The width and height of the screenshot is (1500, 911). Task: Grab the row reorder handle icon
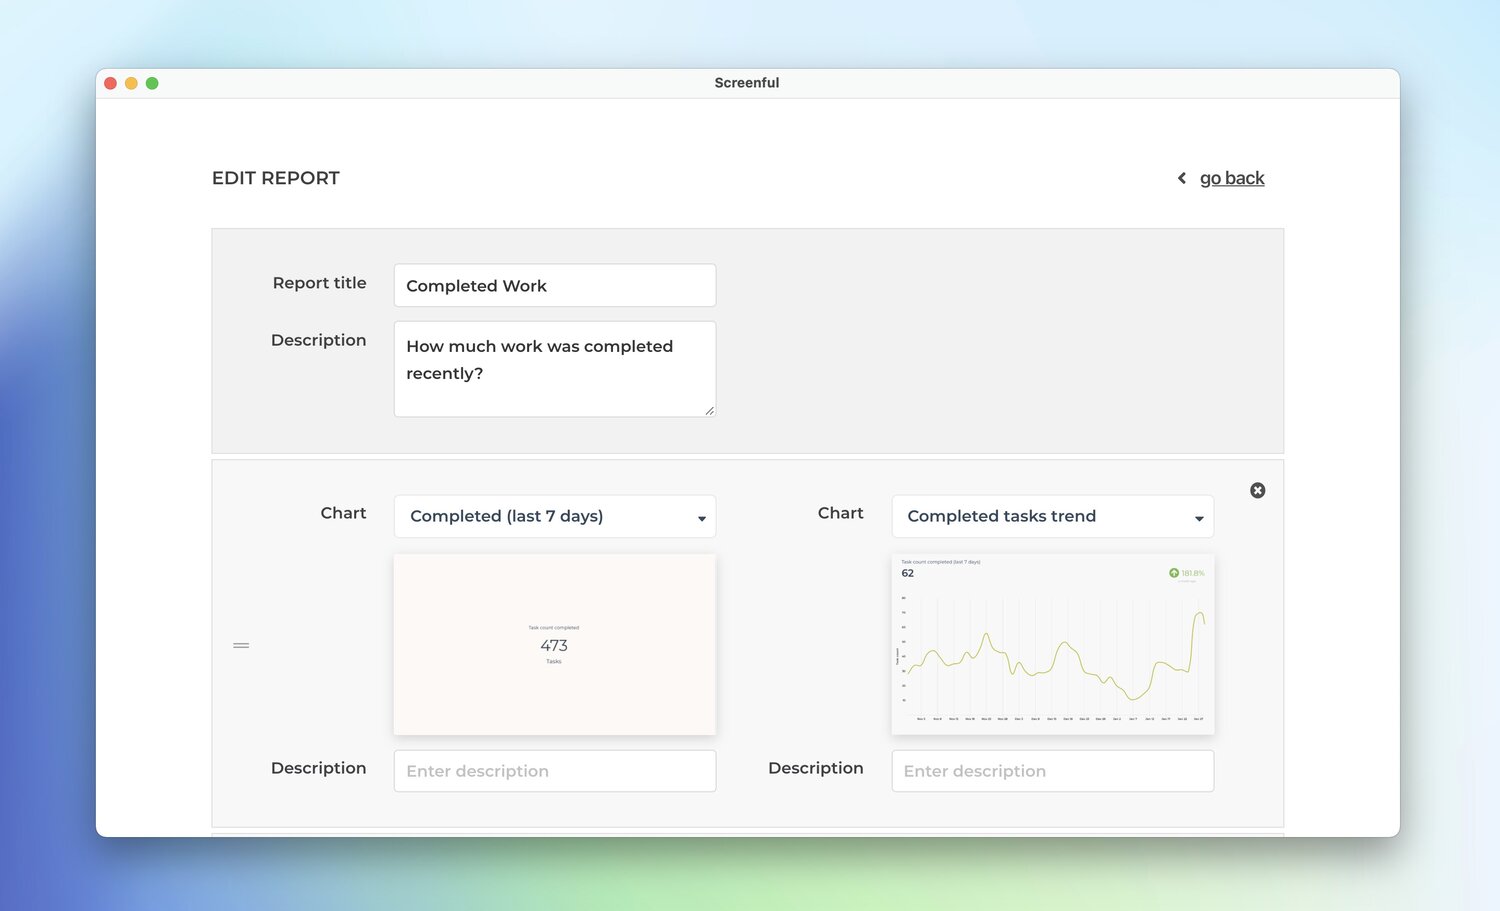[x=241, y=645]
